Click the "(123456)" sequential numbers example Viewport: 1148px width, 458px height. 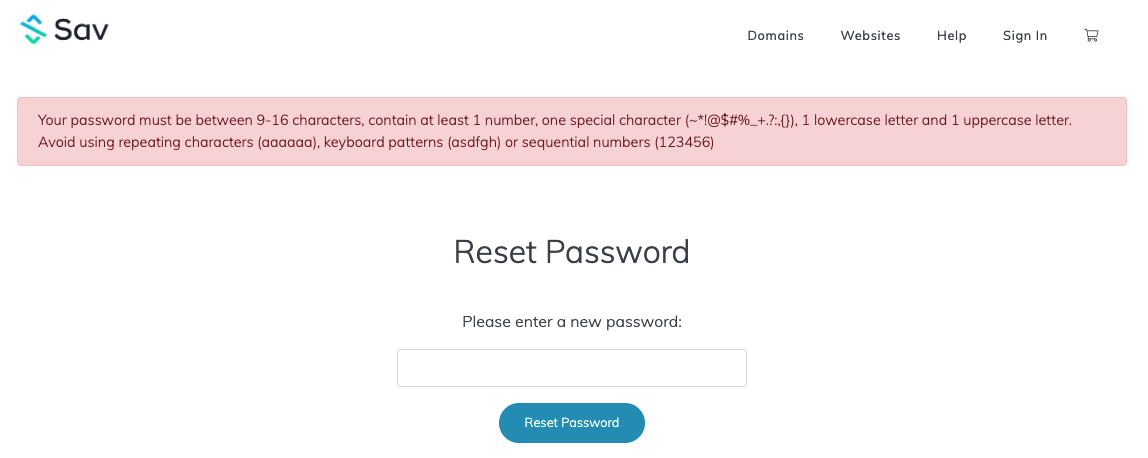click(684, 142)
